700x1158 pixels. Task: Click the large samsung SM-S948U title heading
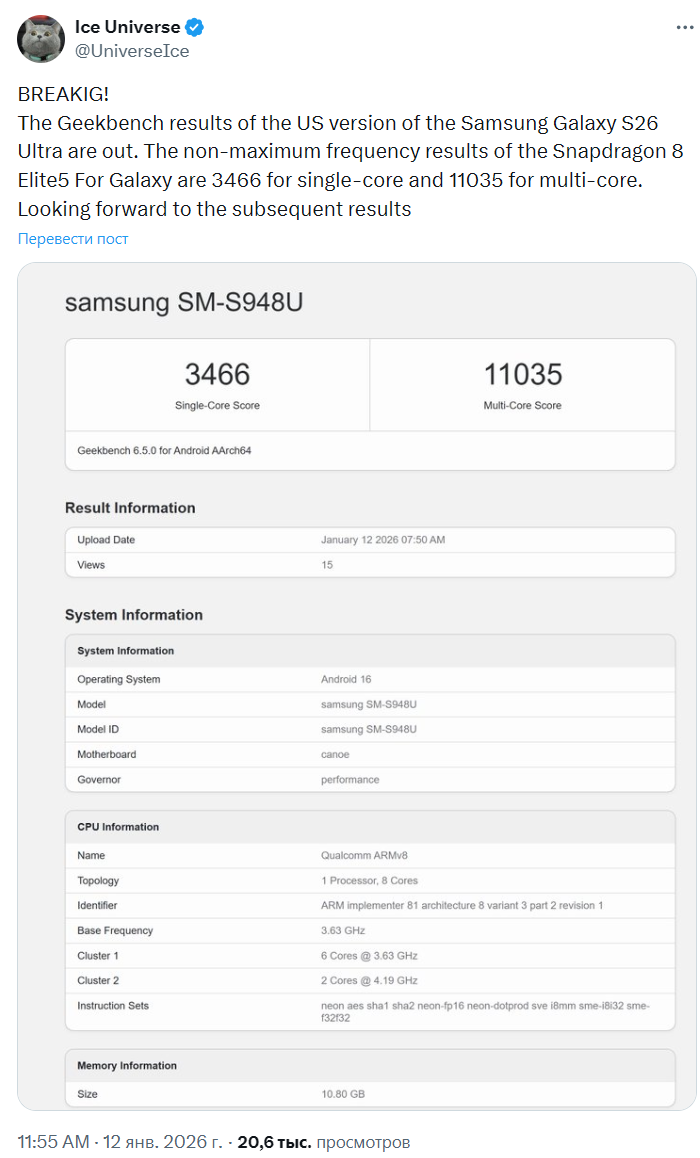(183, 302)
